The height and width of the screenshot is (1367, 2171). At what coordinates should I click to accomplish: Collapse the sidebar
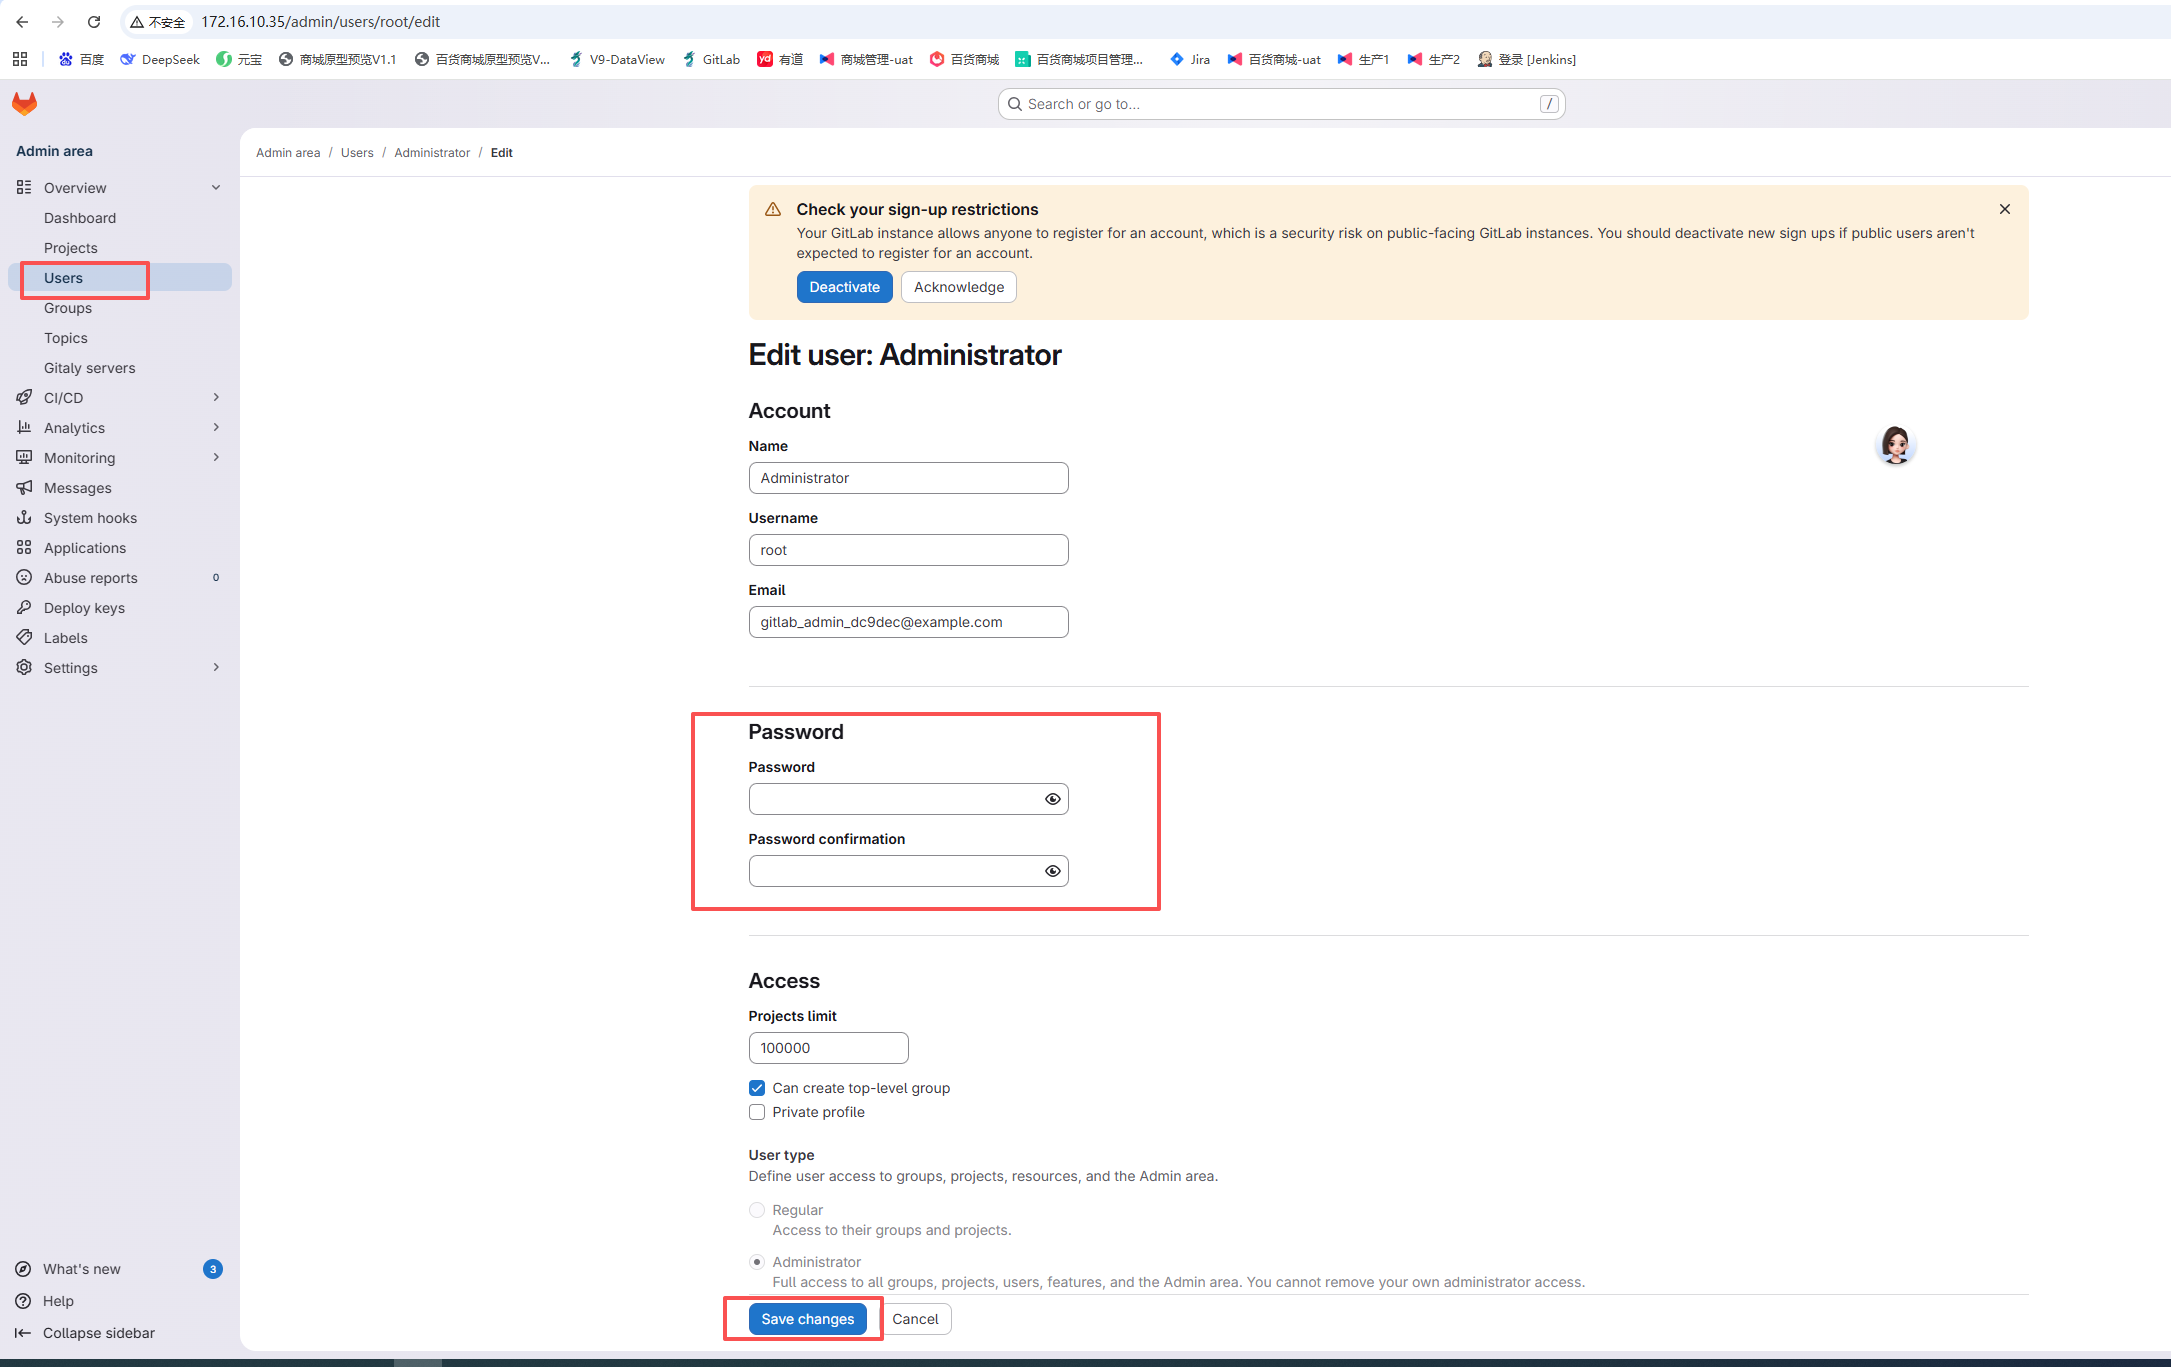tap(98, 1333)
